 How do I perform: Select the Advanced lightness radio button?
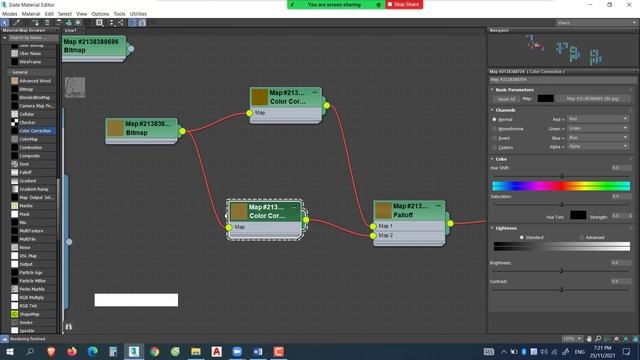click(582, 237)
